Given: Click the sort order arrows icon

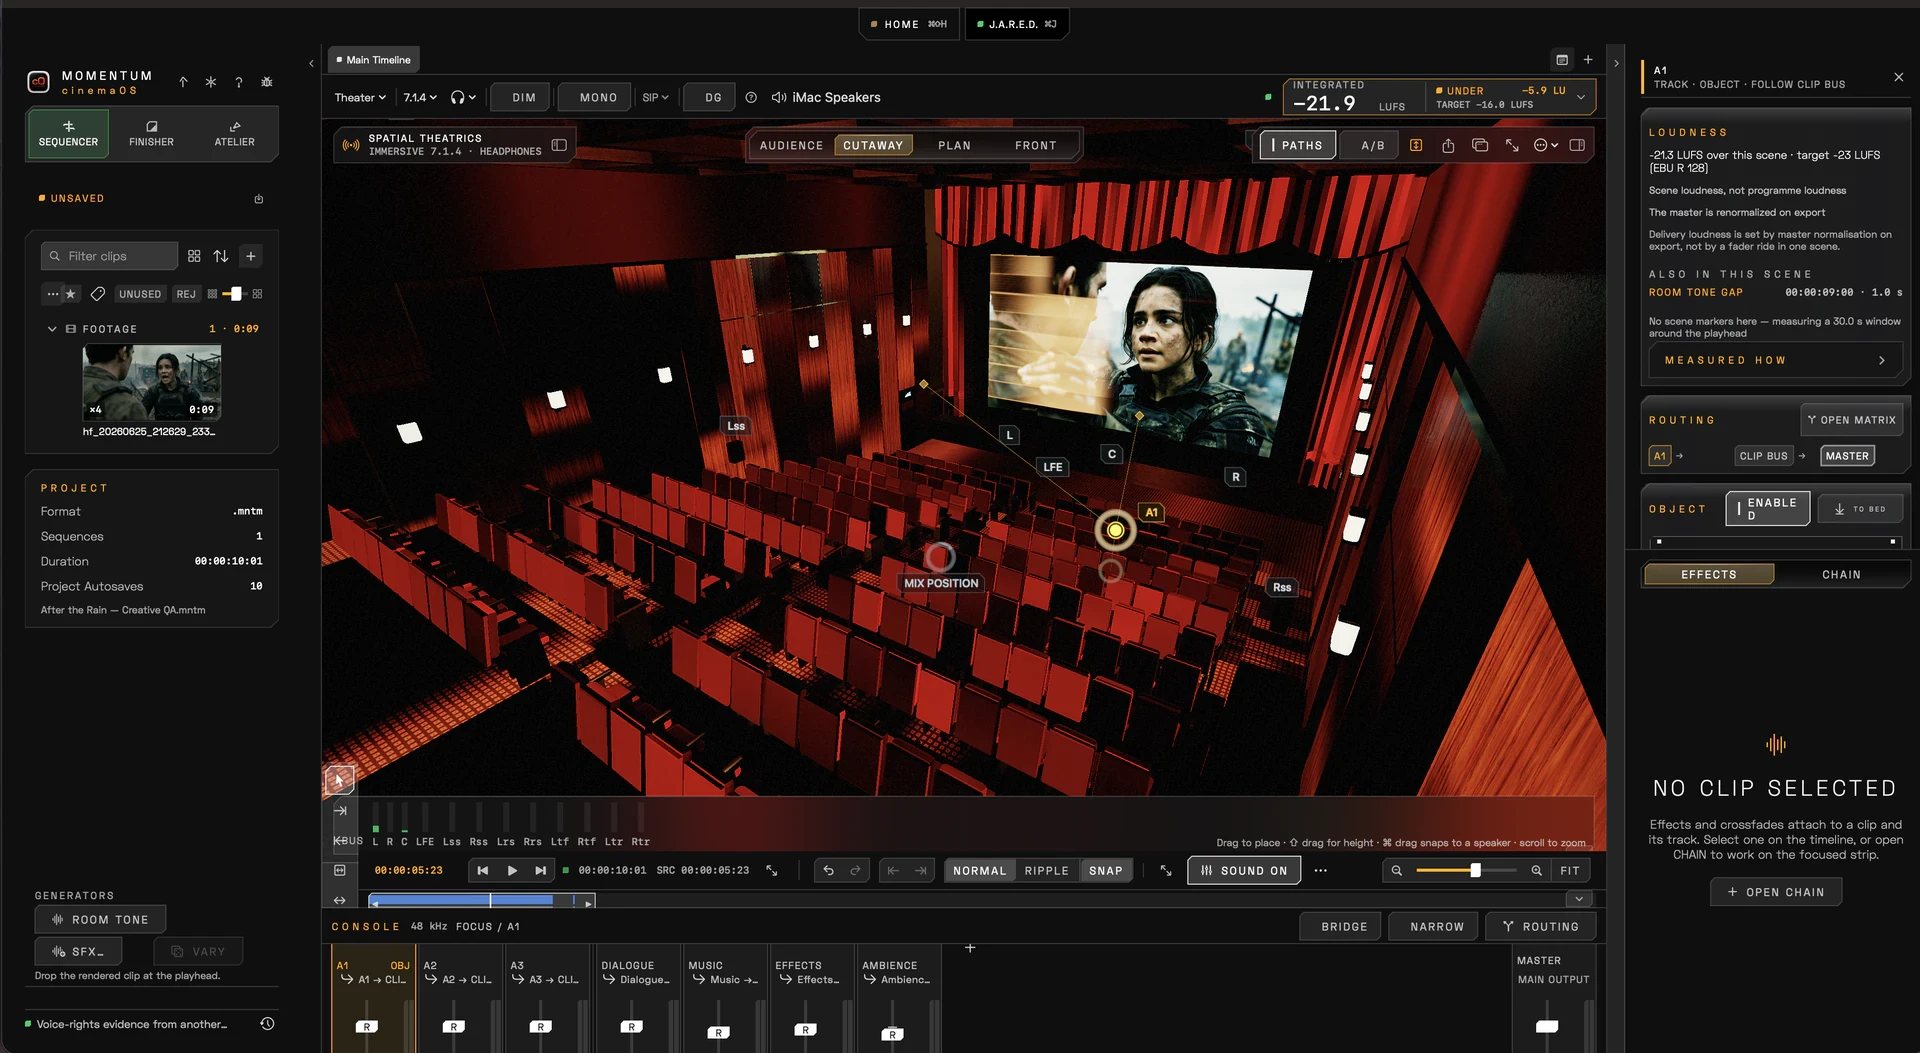Looking at the screenshot, I should (221, 256).
